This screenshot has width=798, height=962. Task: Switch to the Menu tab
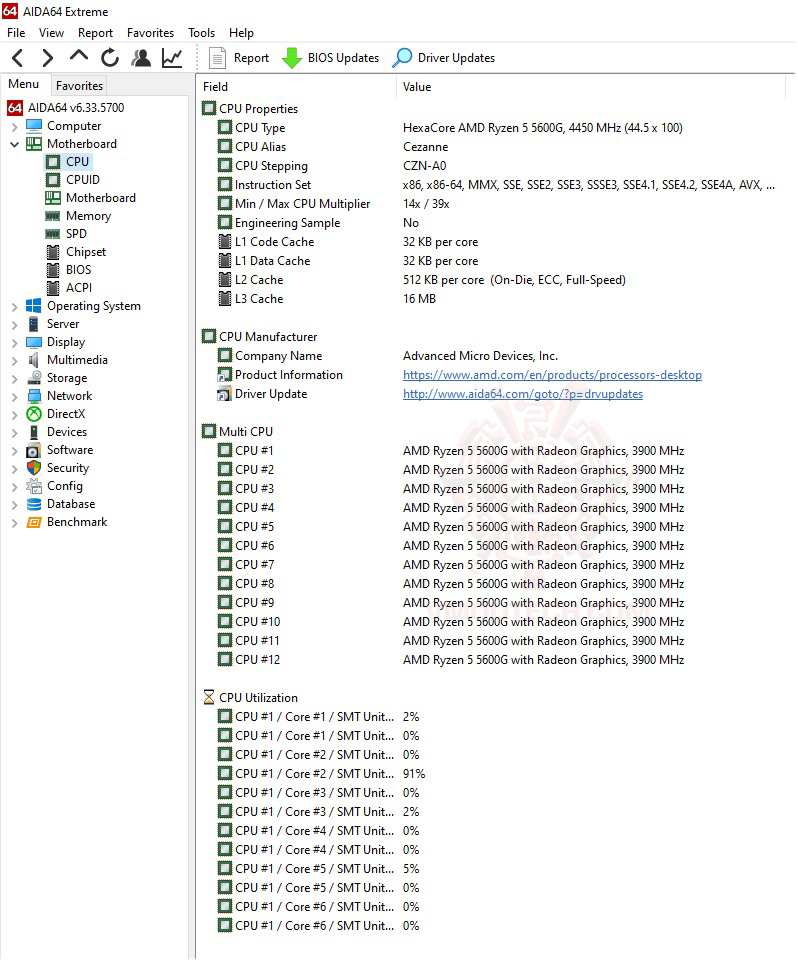pyautogui.click(x=23, y=84)
